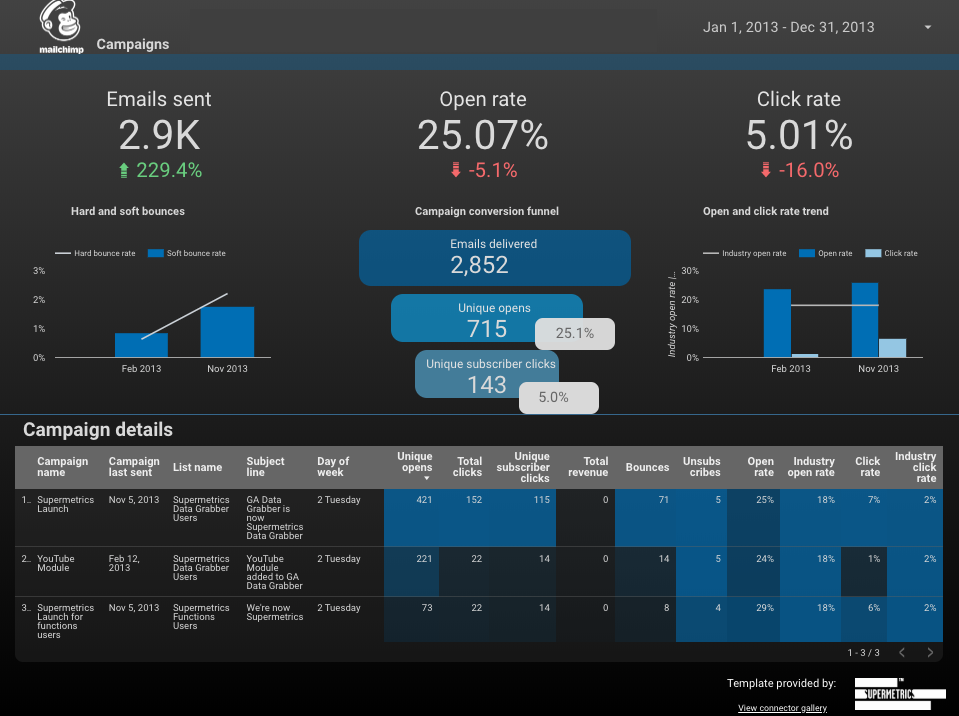
Task: Click the 25.07% open rate scorecard
Action: coord(483,135)
